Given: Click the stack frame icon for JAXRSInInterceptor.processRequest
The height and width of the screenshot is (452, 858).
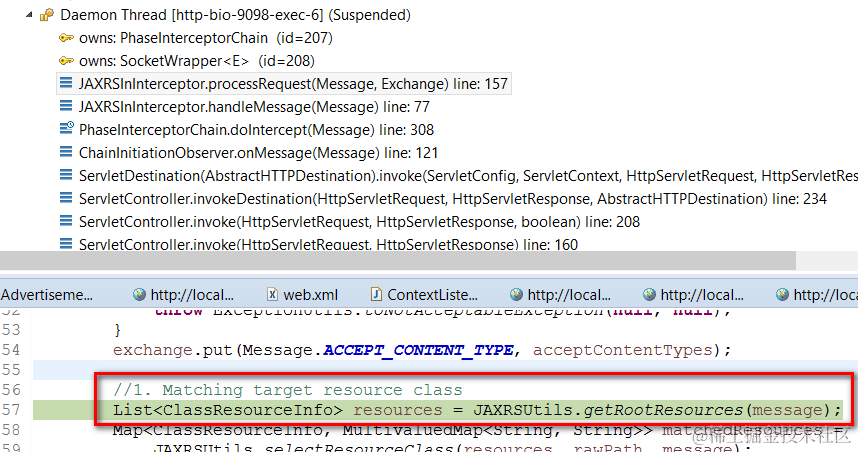Looking at the screenshot, I should 66,83.
